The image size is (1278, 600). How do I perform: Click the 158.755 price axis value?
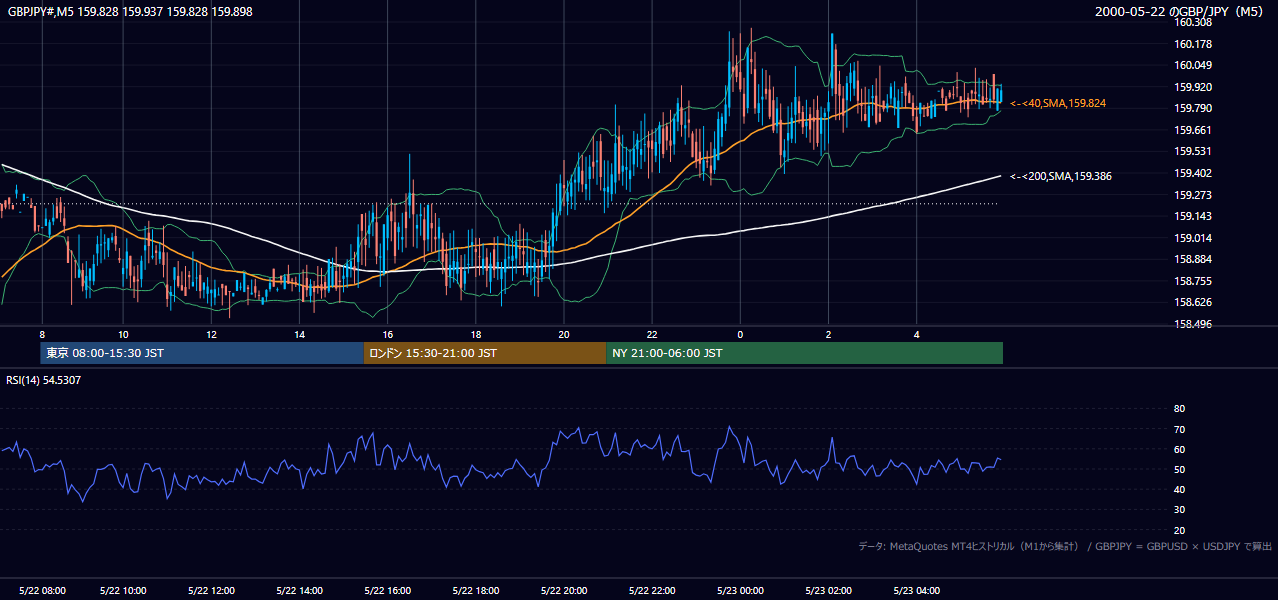point(1193,281)
